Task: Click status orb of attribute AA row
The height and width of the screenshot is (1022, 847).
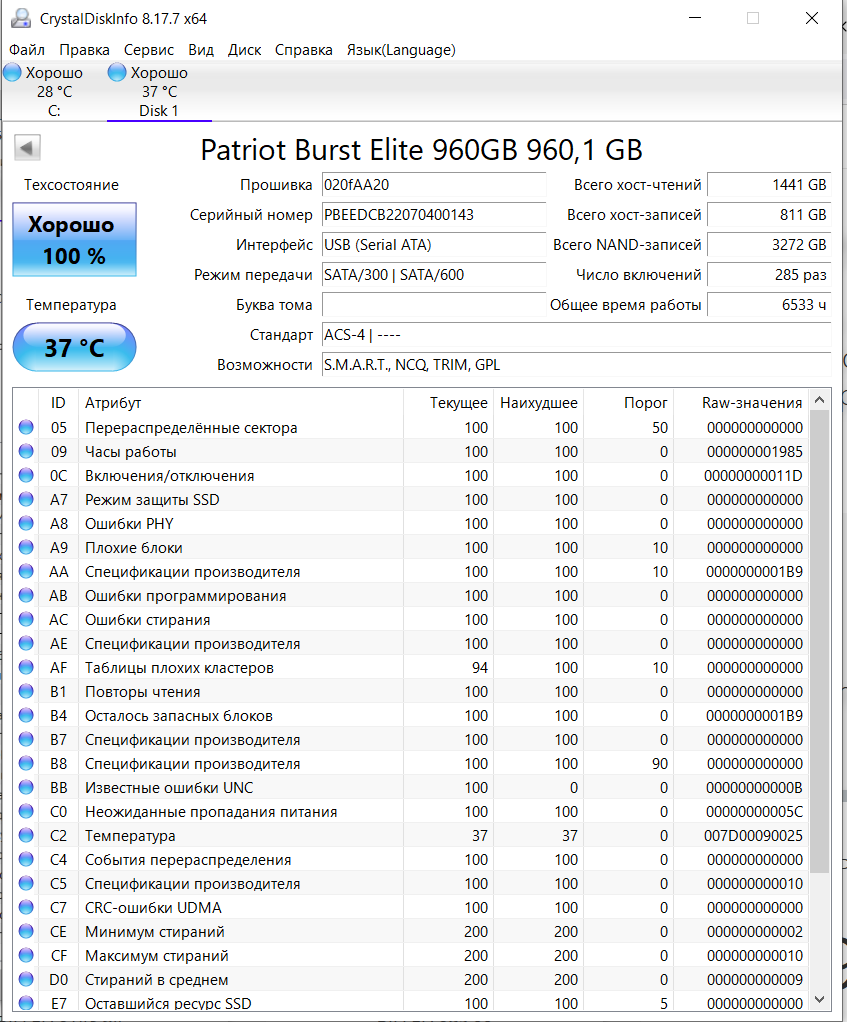Action: point(26,572)
